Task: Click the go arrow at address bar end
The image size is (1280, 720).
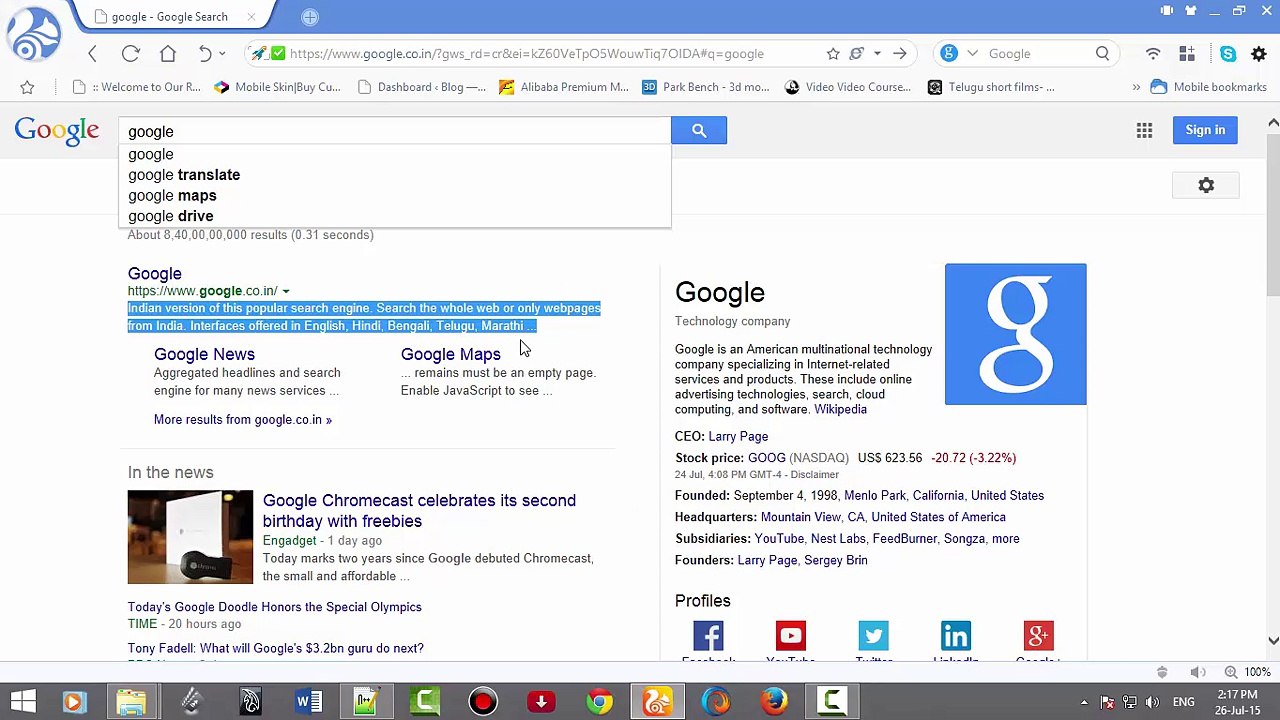Action: (x=900, y=54)
